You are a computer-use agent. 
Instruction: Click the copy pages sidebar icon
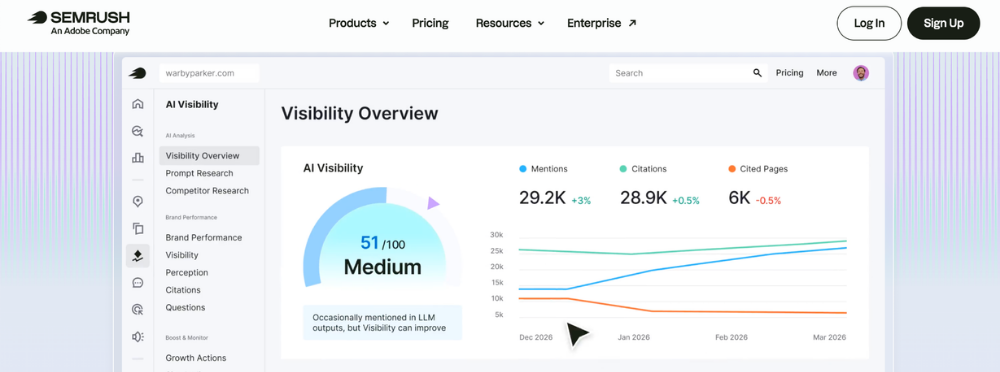click(x=138, y=228)
